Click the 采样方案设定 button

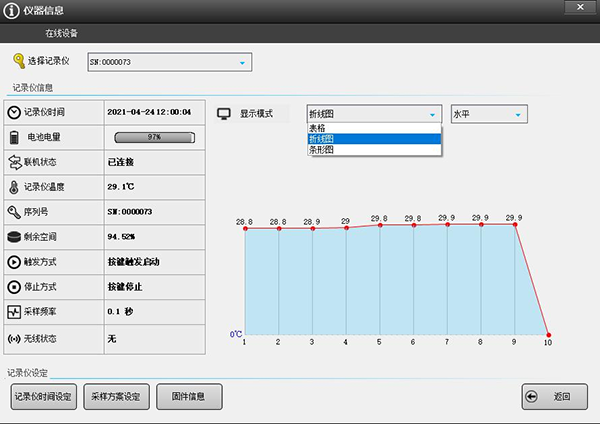(x=116, y=397)
